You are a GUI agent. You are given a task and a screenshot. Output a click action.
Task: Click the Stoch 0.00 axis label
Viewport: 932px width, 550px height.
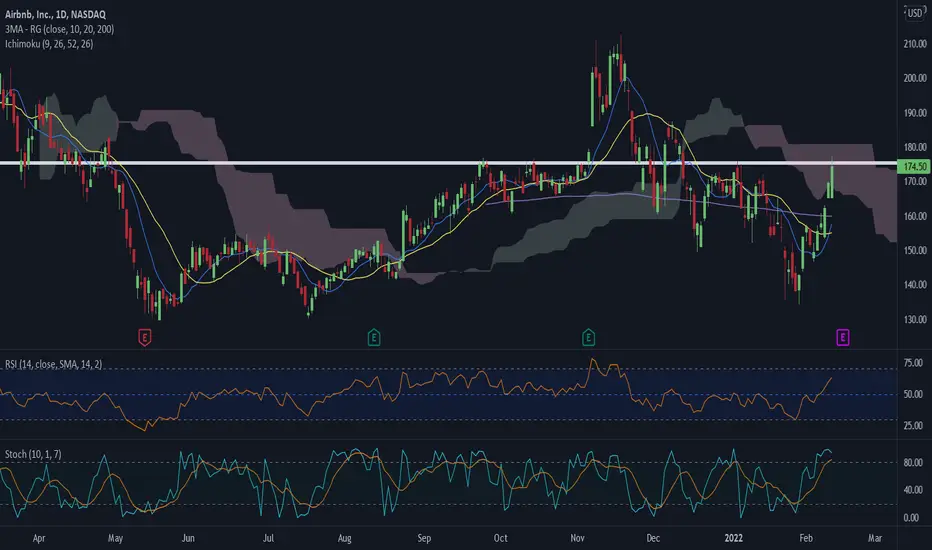913,518
